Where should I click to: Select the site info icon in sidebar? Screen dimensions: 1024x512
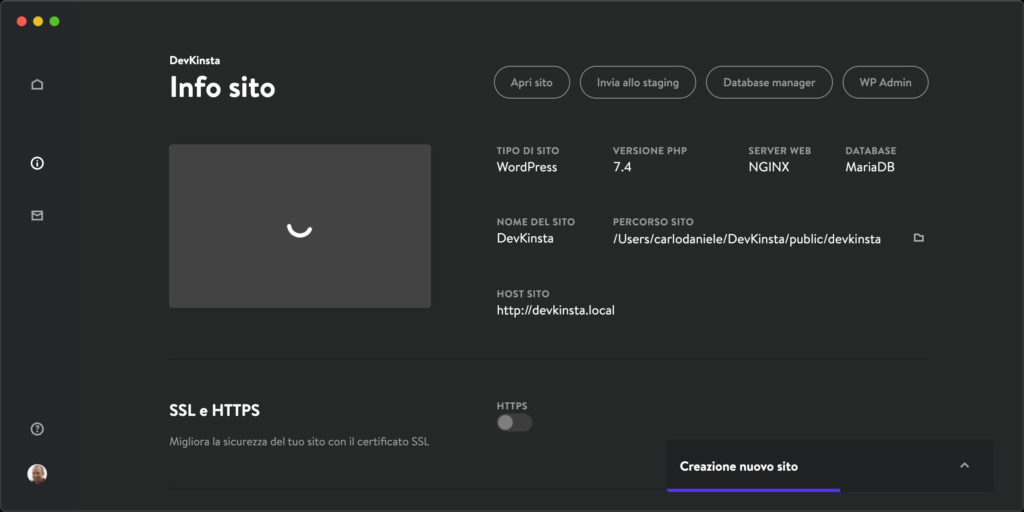tap(37, 163)
